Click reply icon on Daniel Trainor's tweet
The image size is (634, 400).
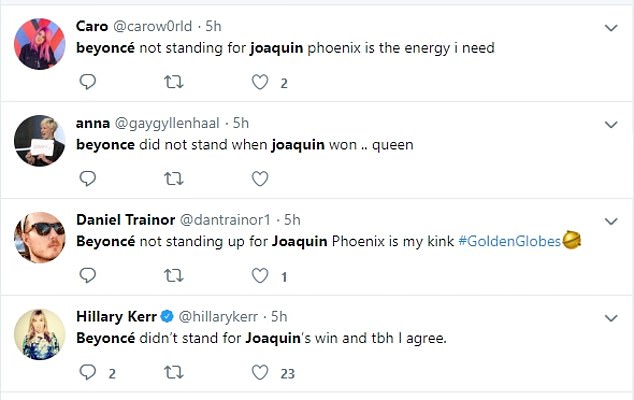[x=87, y=275]
